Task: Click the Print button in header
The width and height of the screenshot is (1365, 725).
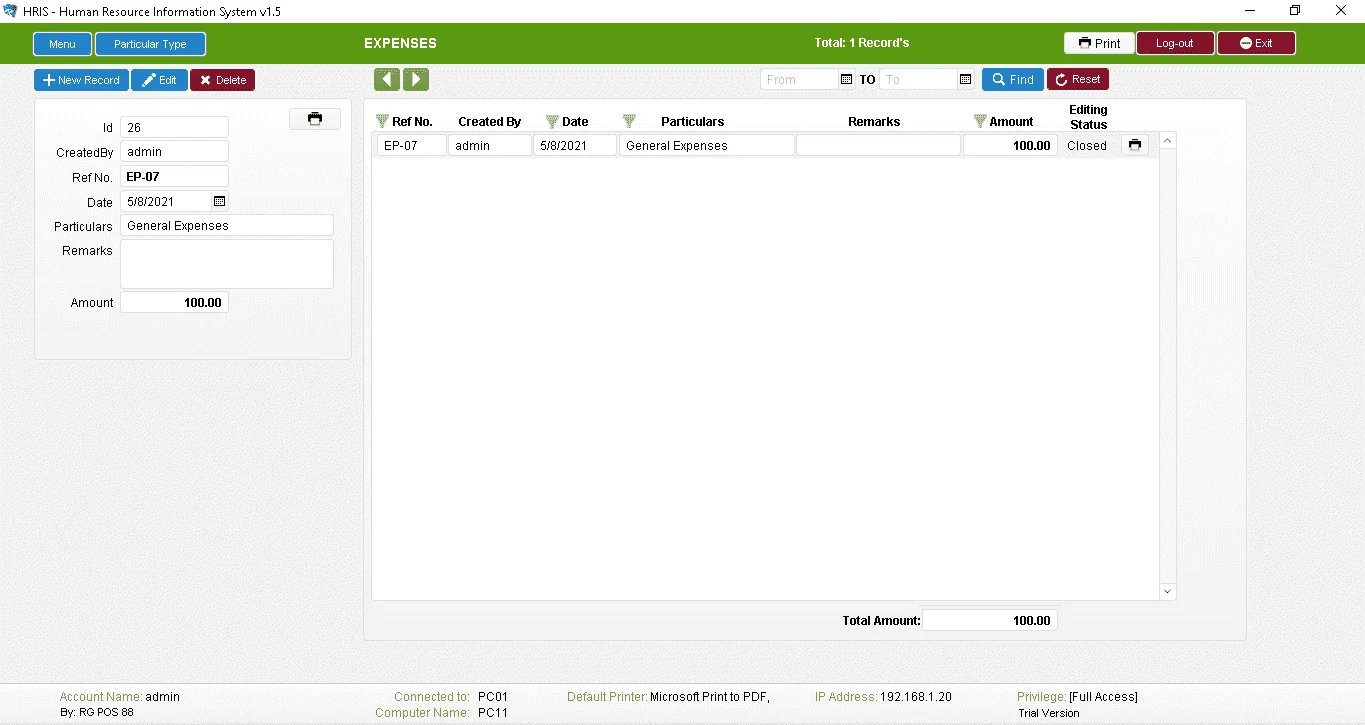Action: pyautogui.click(x=1099, y=43)
